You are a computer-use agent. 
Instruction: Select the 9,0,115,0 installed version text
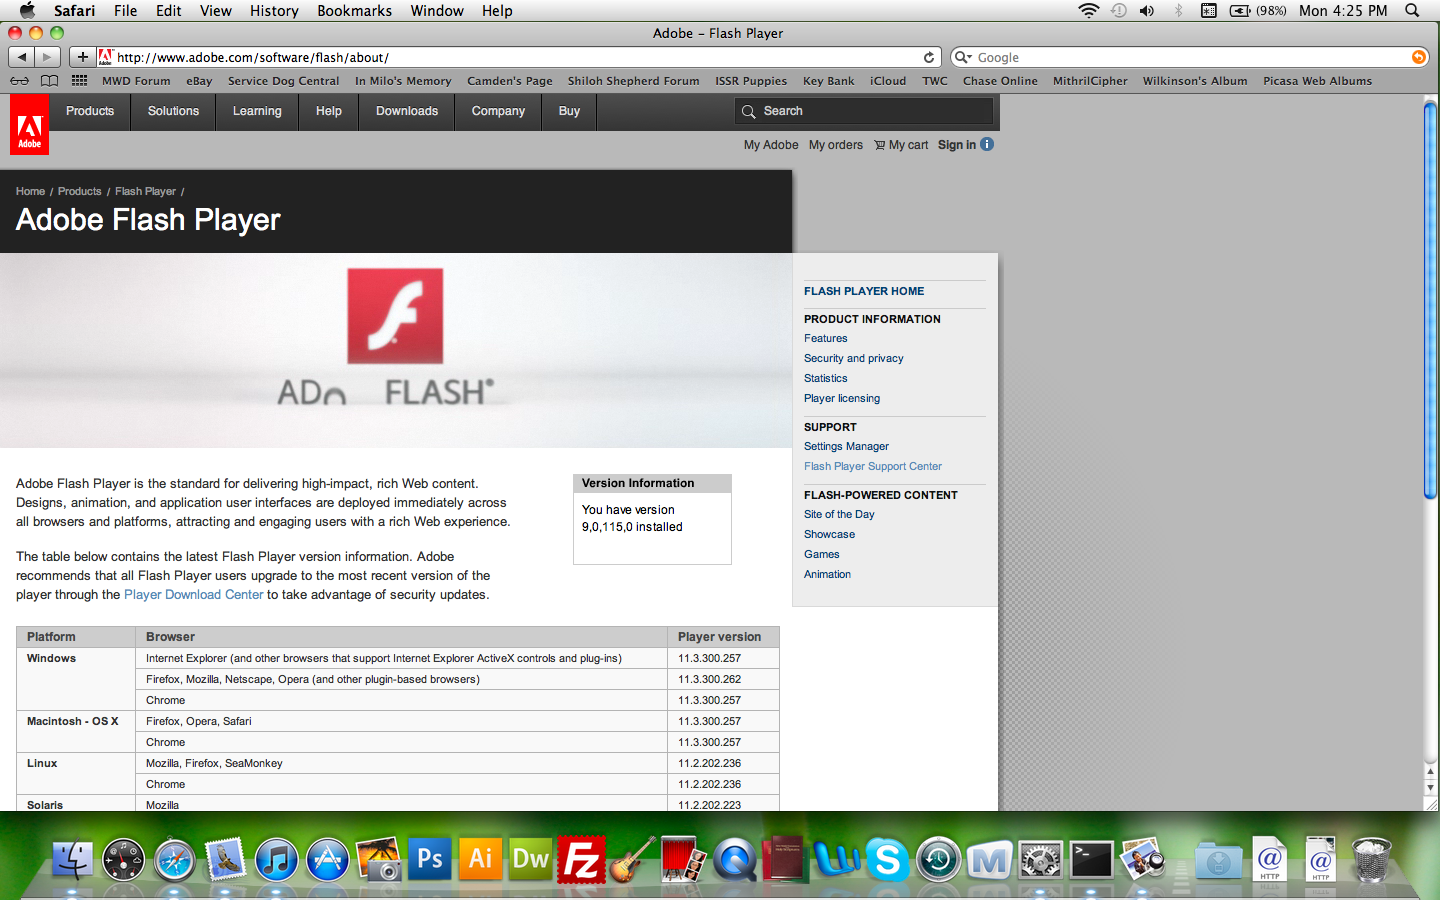point(632,527)
